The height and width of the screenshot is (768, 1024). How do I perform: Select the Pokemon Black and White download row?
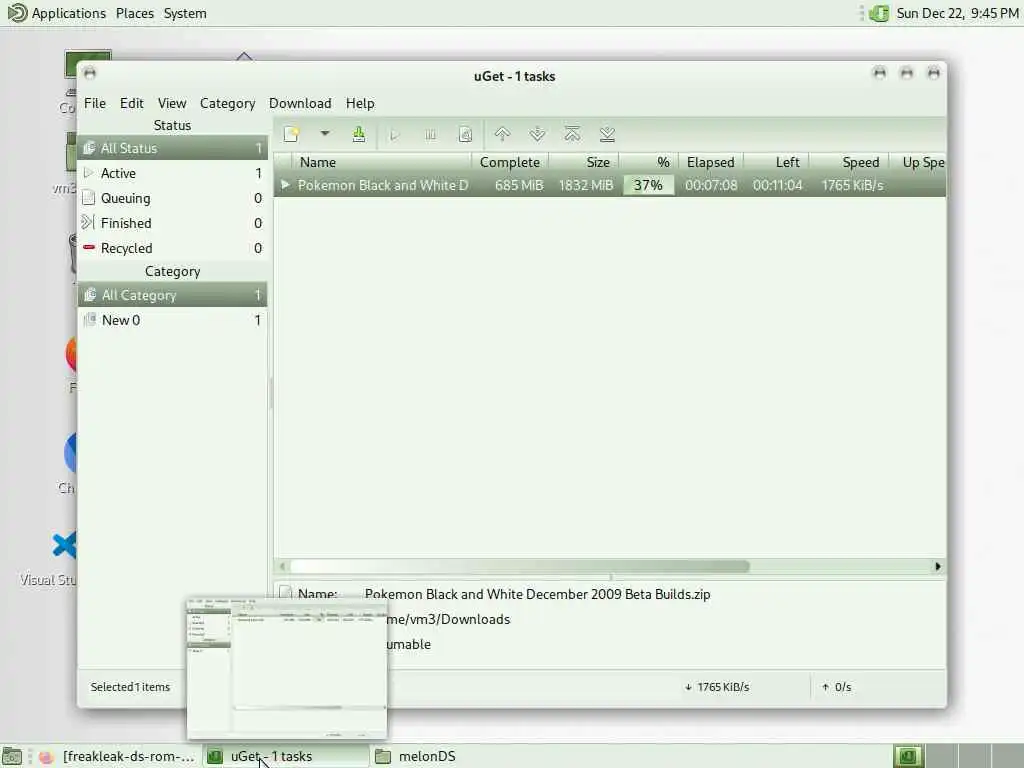point(610,185)
